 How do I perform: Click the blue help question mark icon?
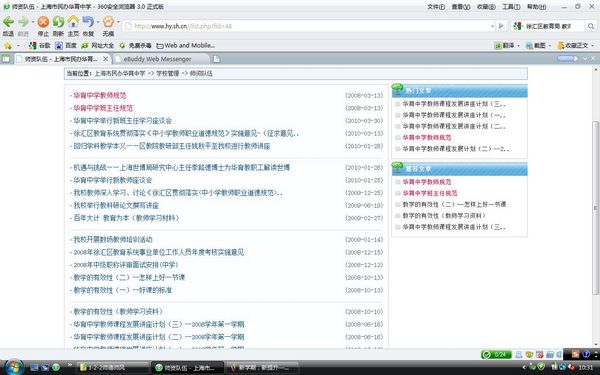click(x=586, y=354)
